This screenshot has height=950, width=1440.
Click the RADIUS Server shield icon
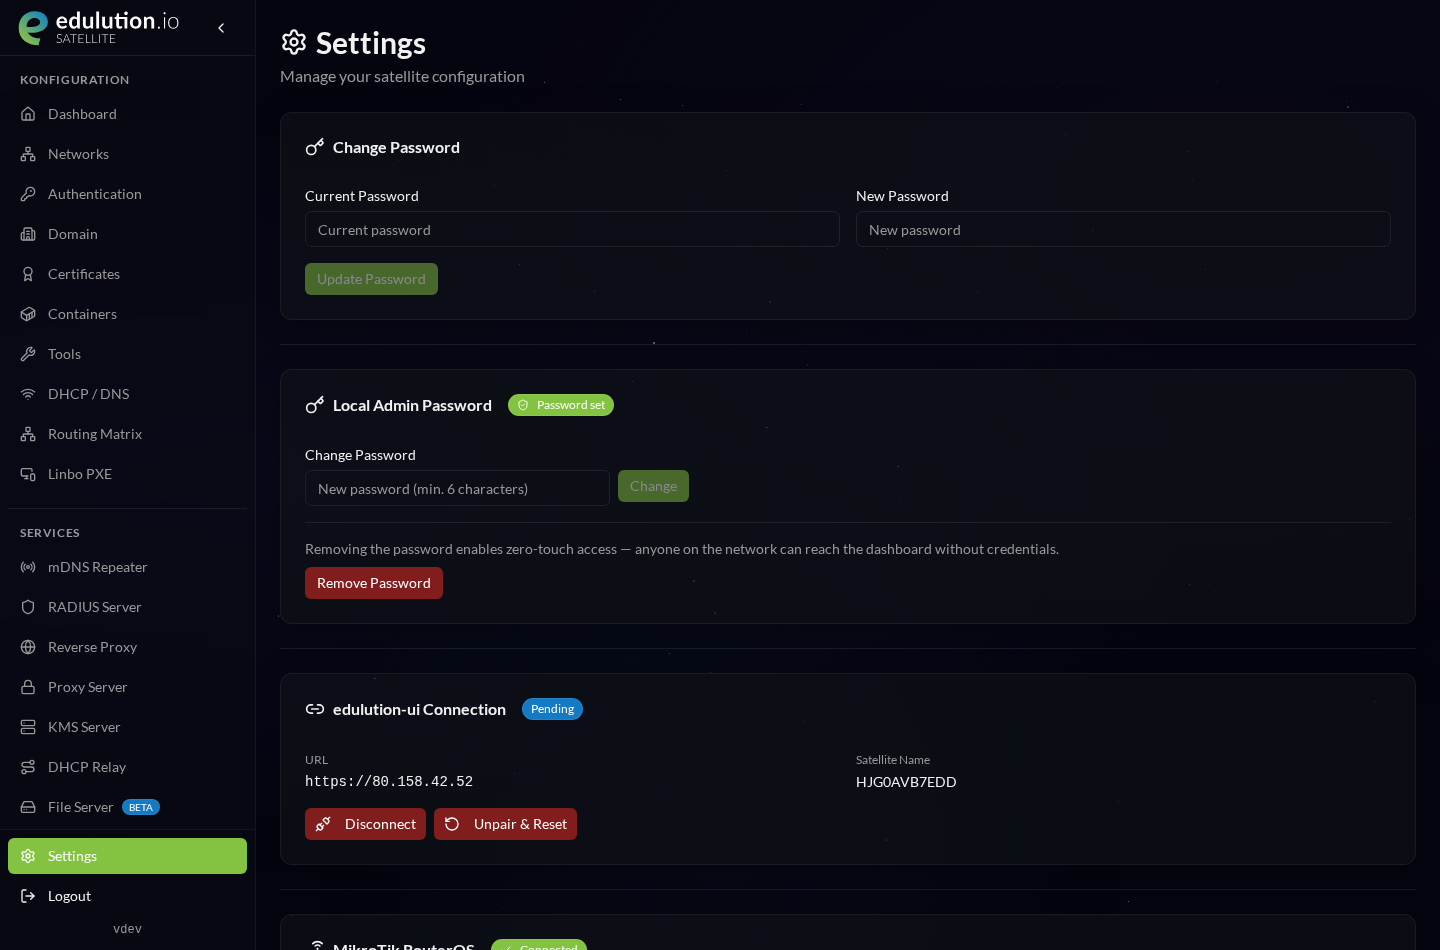click(x=28, y=607)
